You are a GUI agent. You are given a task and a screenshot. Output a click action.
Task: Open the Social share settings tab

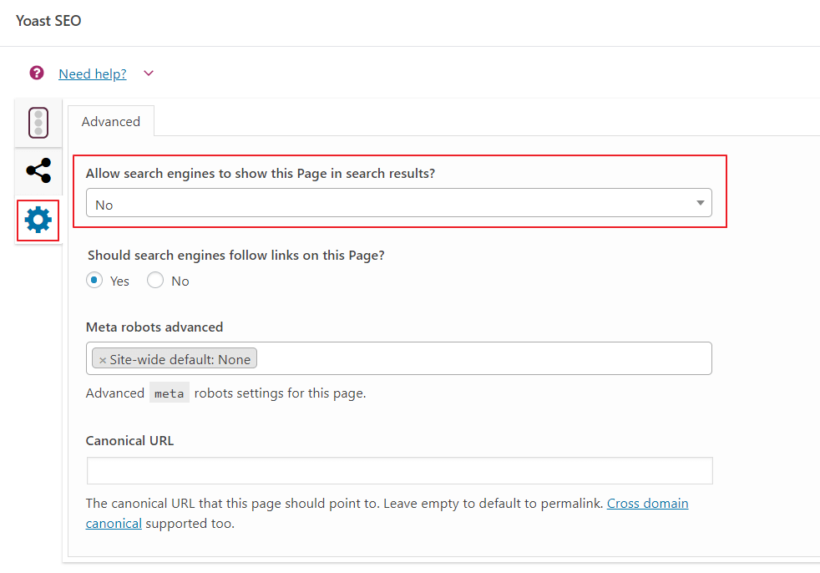38,170
